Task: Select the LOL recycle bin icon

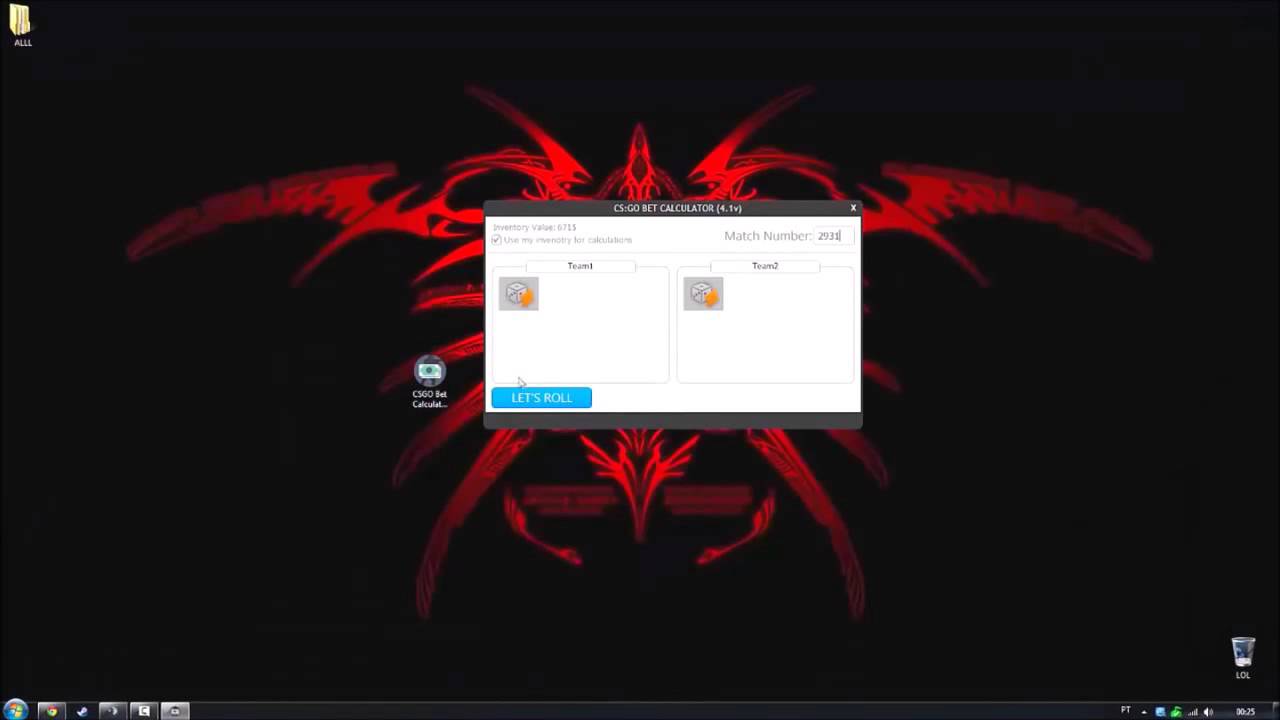Action: coord(1243,658)
